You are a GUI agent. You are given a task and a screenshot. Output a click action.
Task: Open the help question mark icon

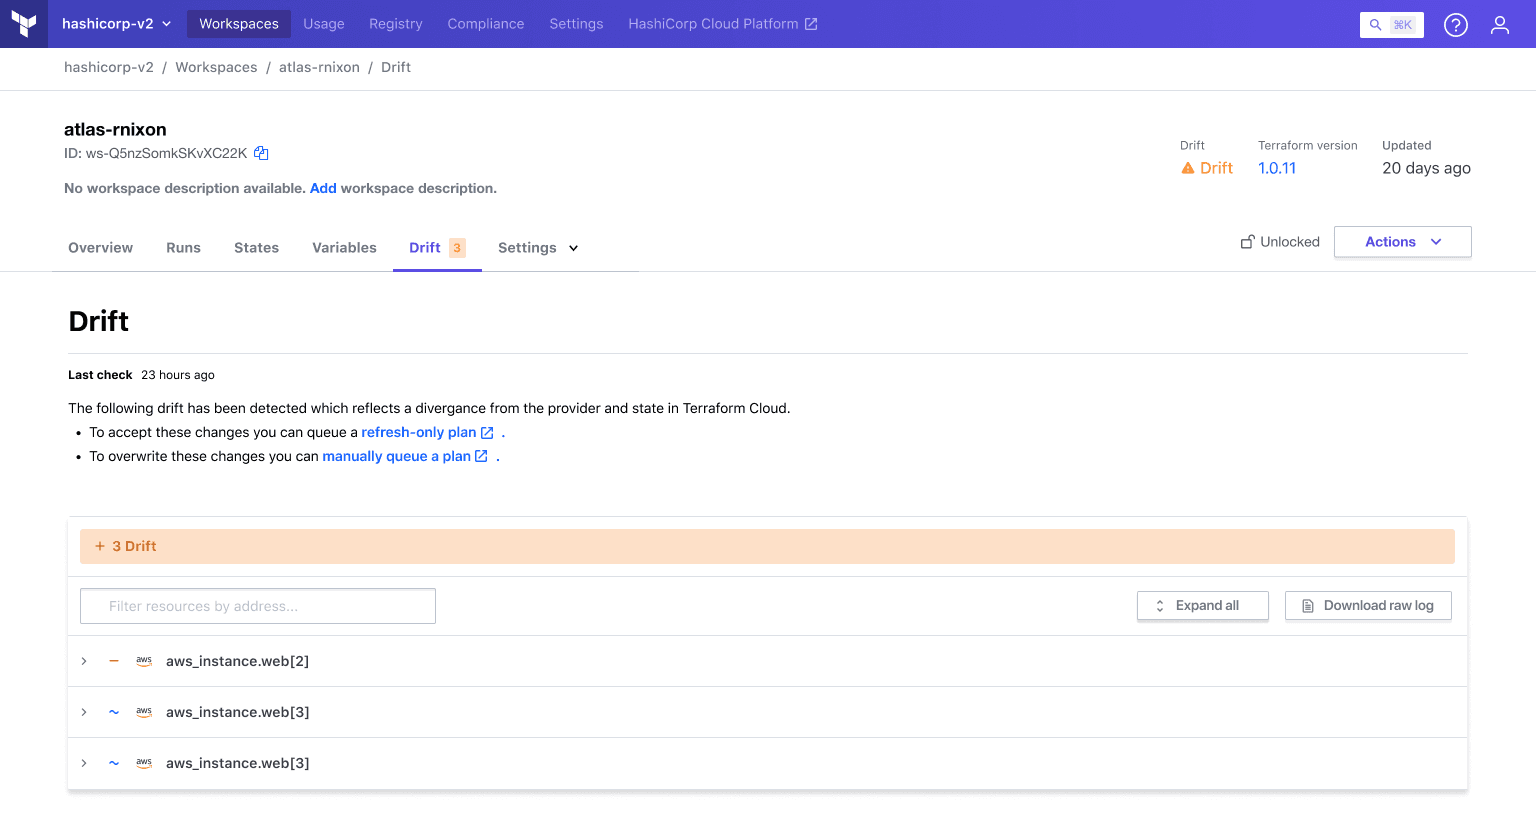click(1455, 25)
